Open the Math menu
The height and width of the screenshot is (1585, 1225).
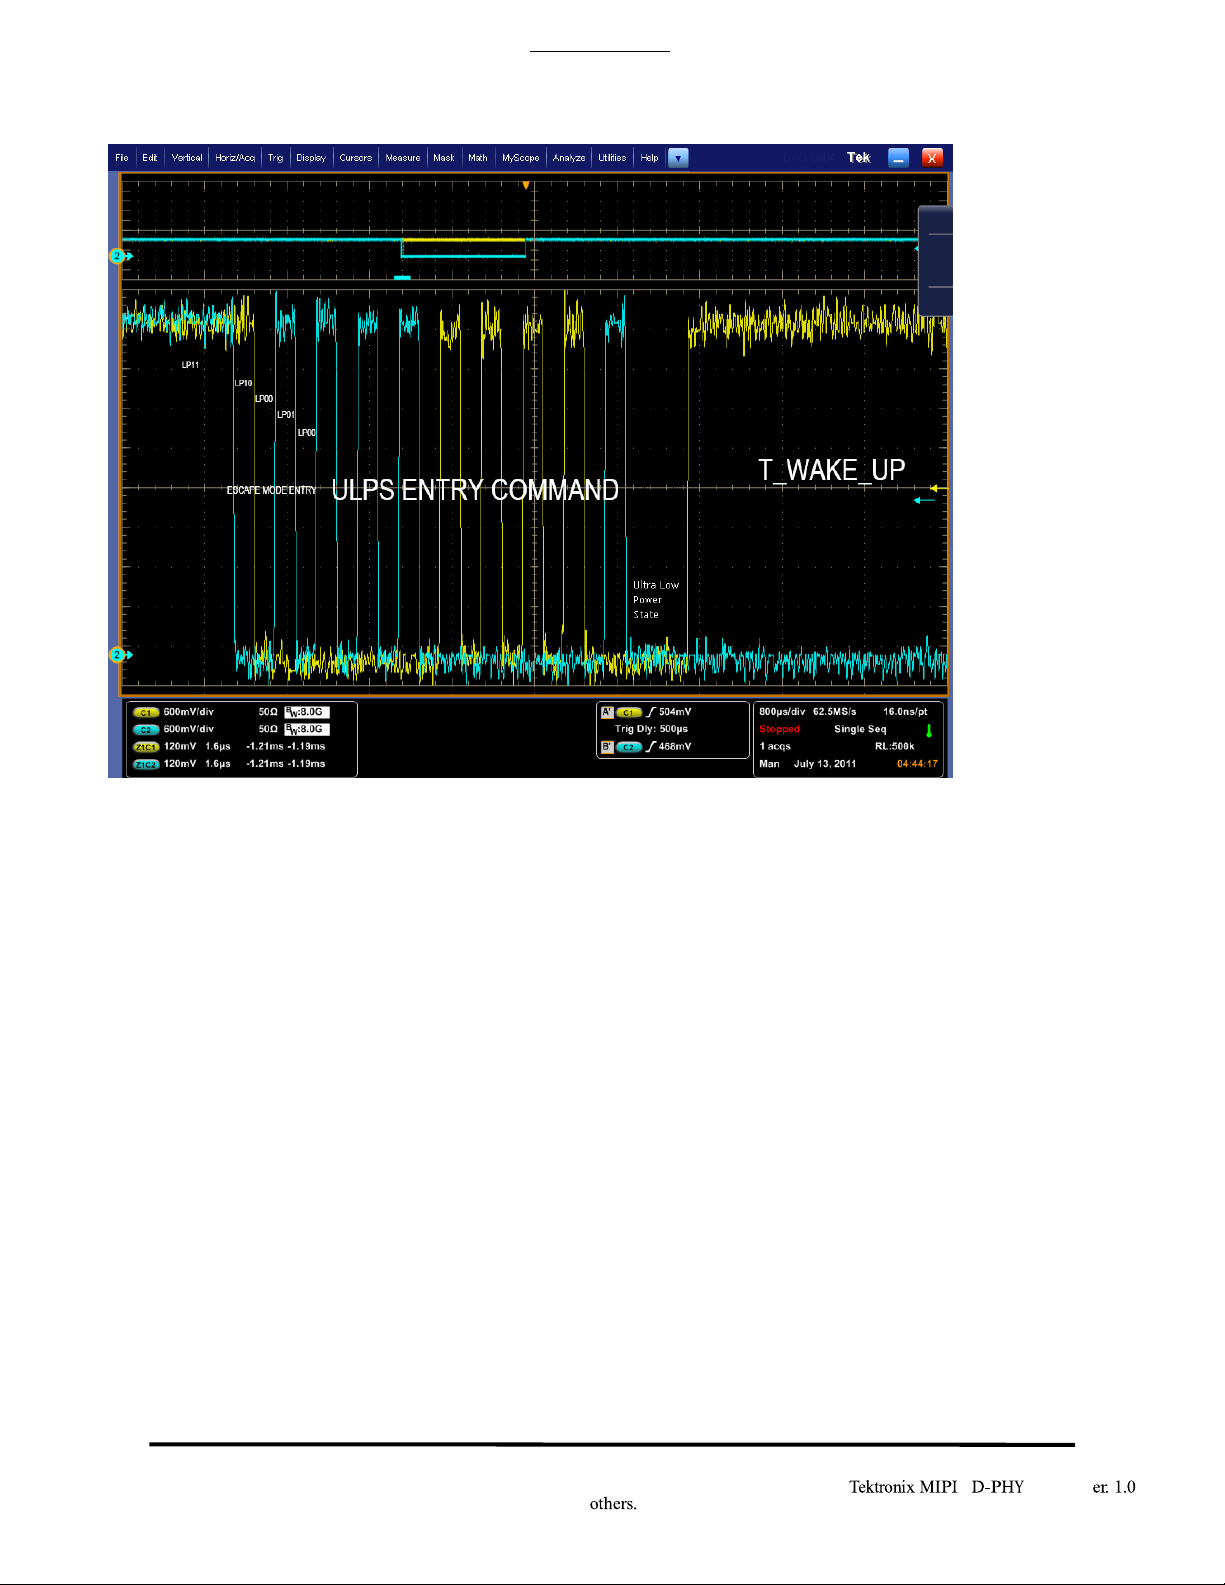pyautogui.click(x=478, y=158)
